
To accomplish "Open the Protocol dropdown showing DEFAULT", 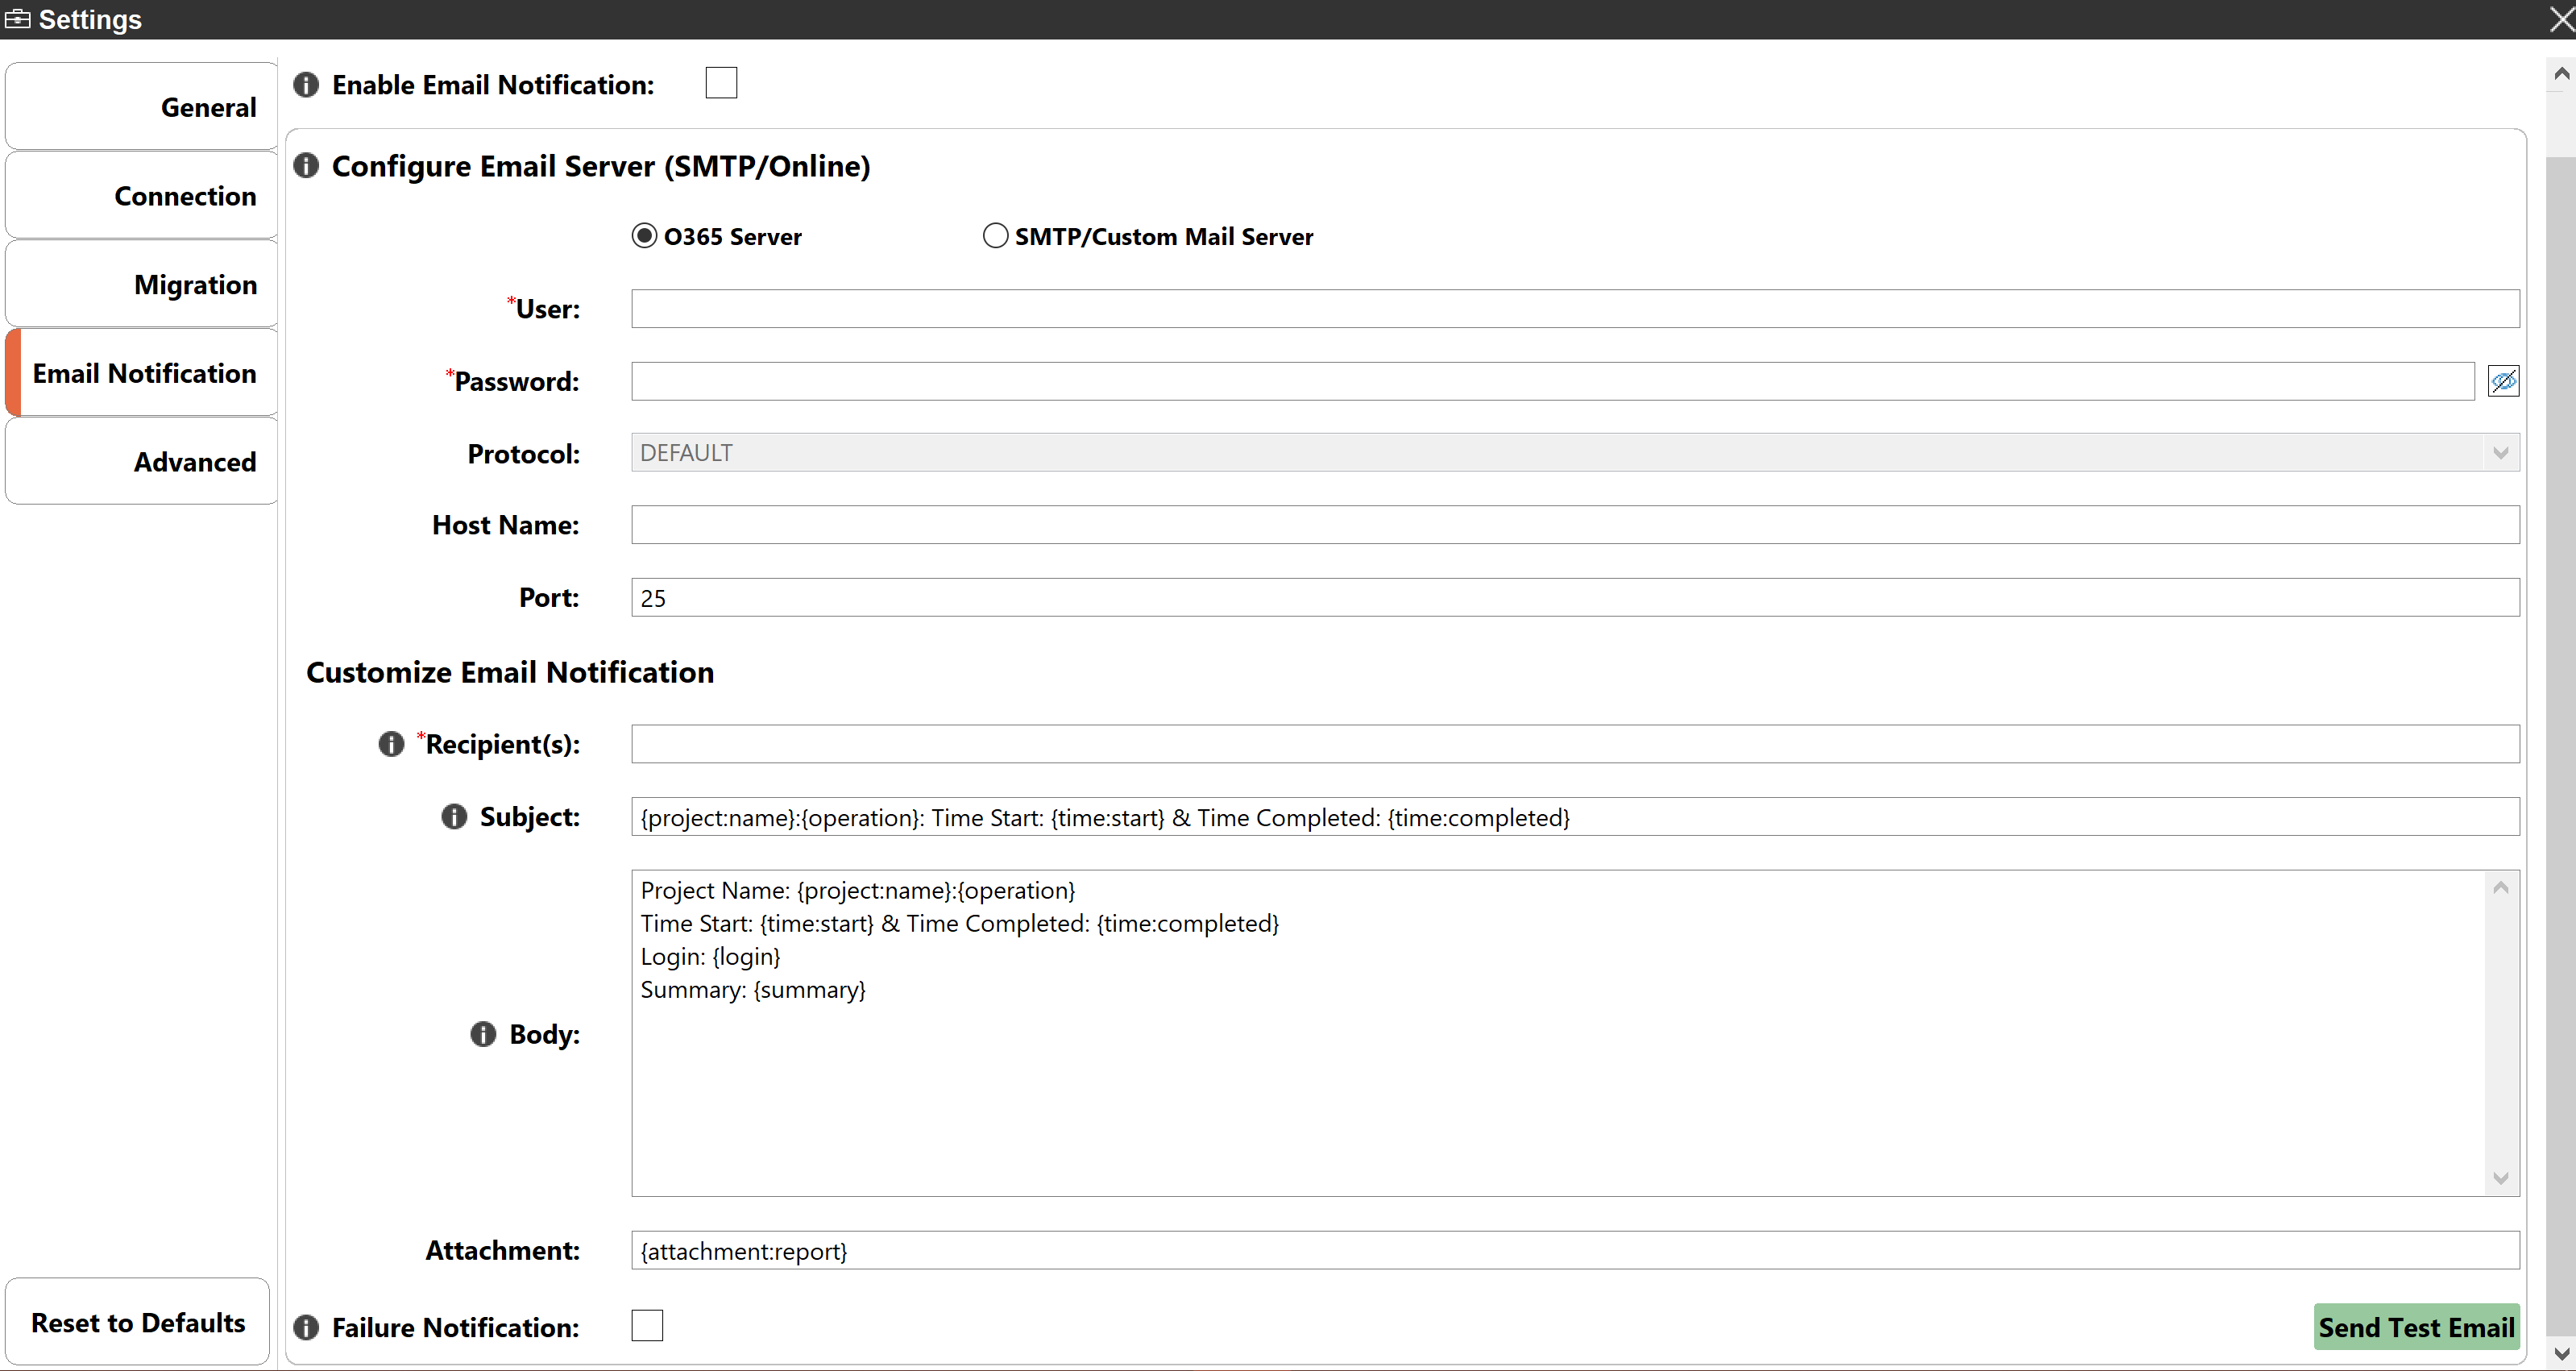I will tap(2500, 452).
